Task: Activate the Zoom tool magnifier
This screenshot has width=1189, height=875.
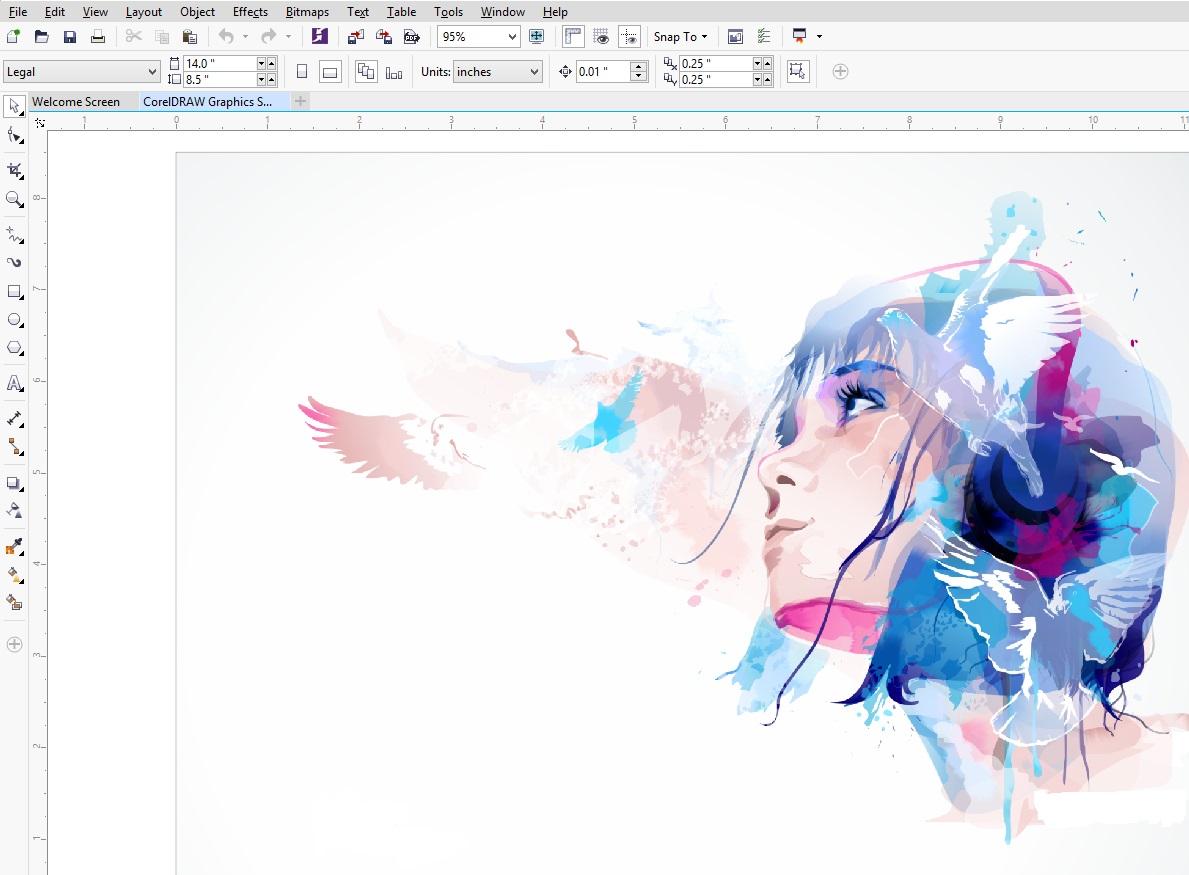Action: [x=14, y=199]
